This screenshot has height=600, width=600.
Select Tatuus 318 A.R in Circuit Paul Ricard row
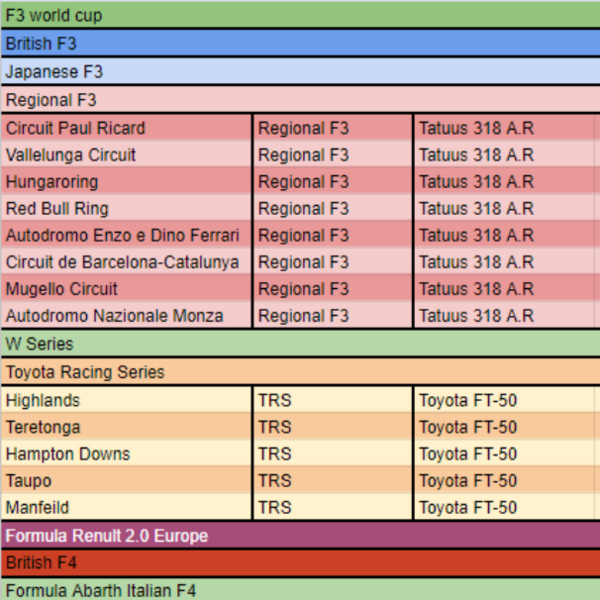point(504,128)
